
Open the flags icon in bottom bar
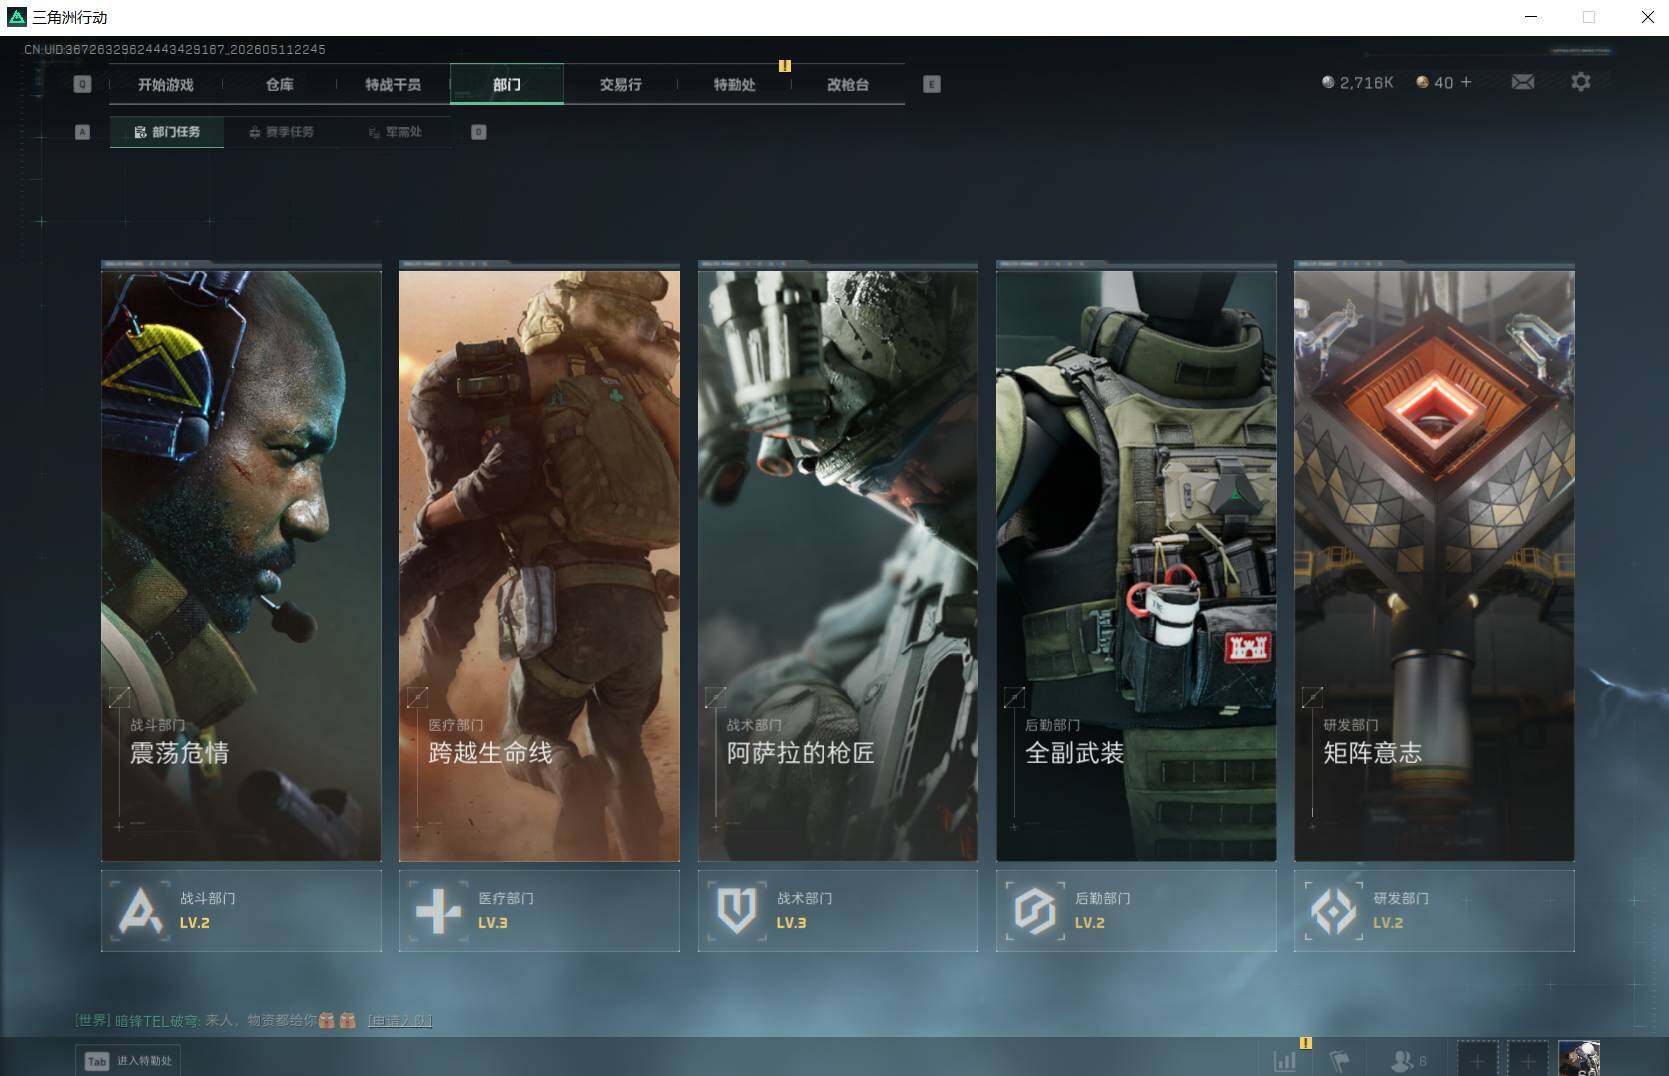1340,1061
